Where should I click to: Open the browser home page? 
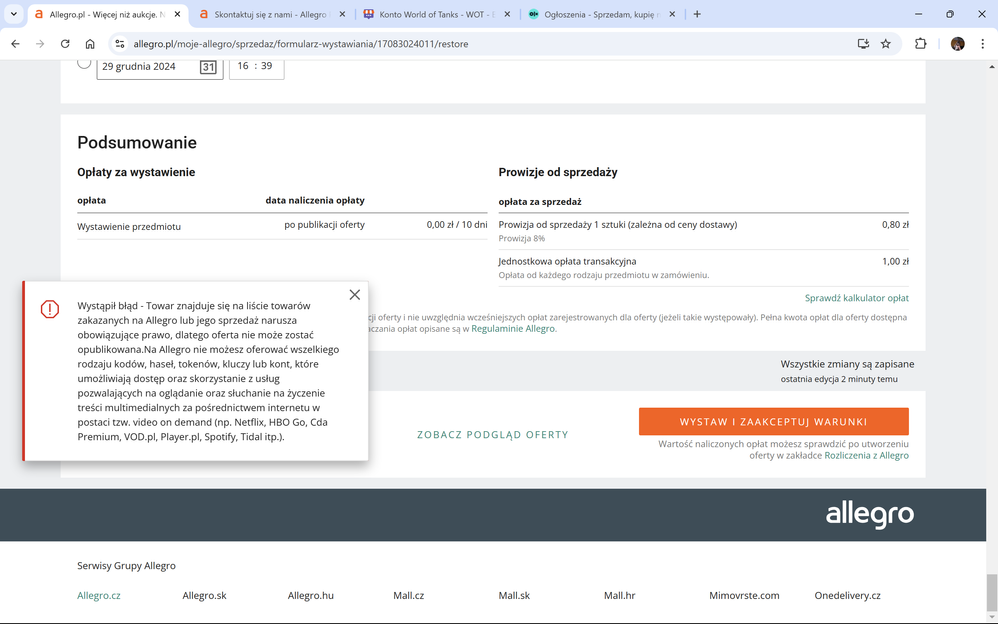click(90, 44)
